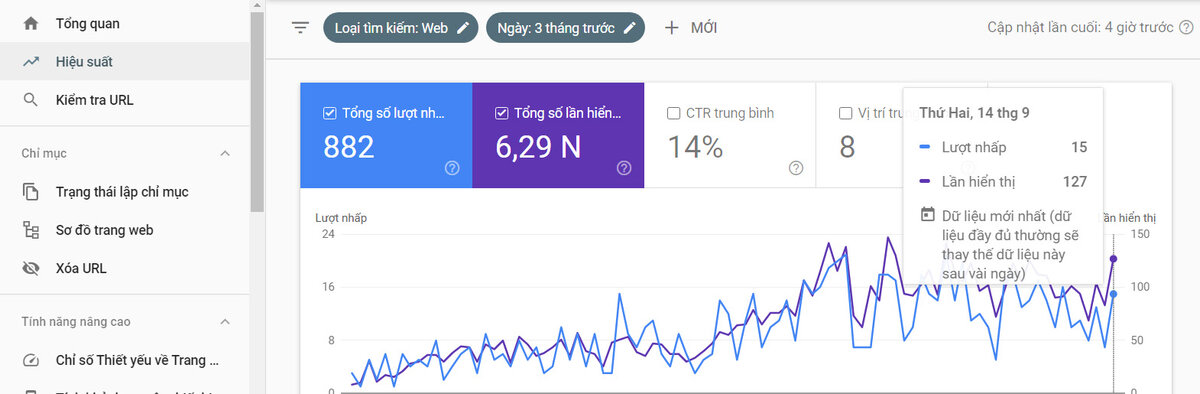The height and width of the screenshot is (394, 1200).
Task: Collapse the Tính năng nâng cao section
Action: coord(225,321)
